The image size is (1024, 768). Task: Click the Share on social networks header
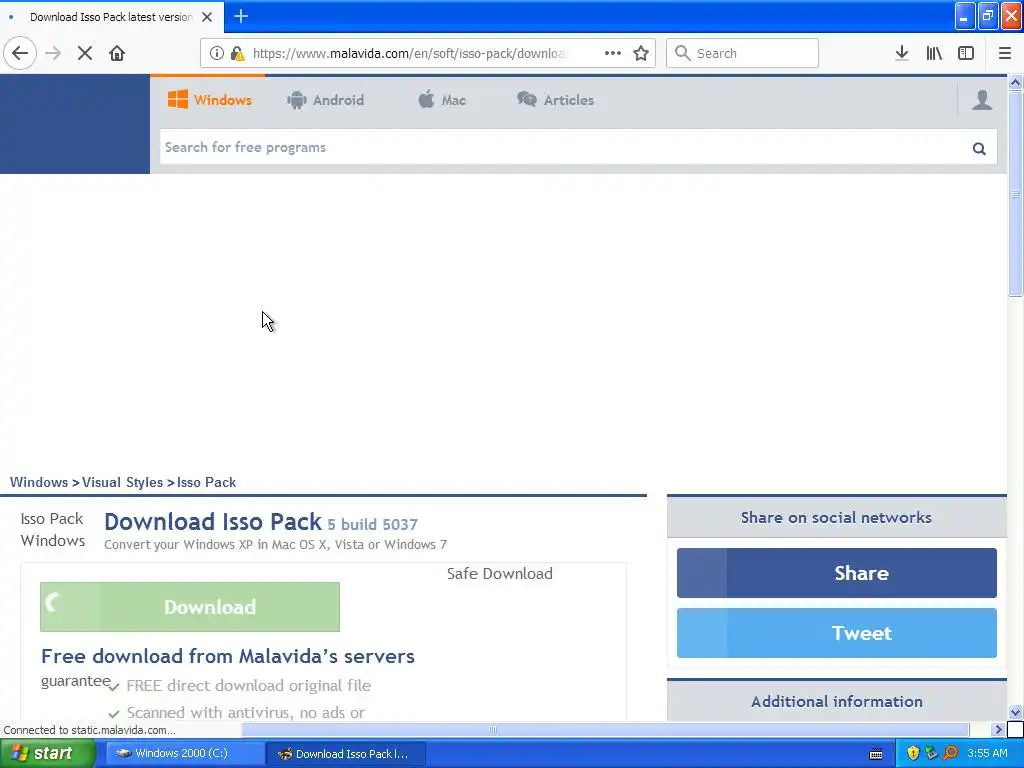click(x=837, y=517)
